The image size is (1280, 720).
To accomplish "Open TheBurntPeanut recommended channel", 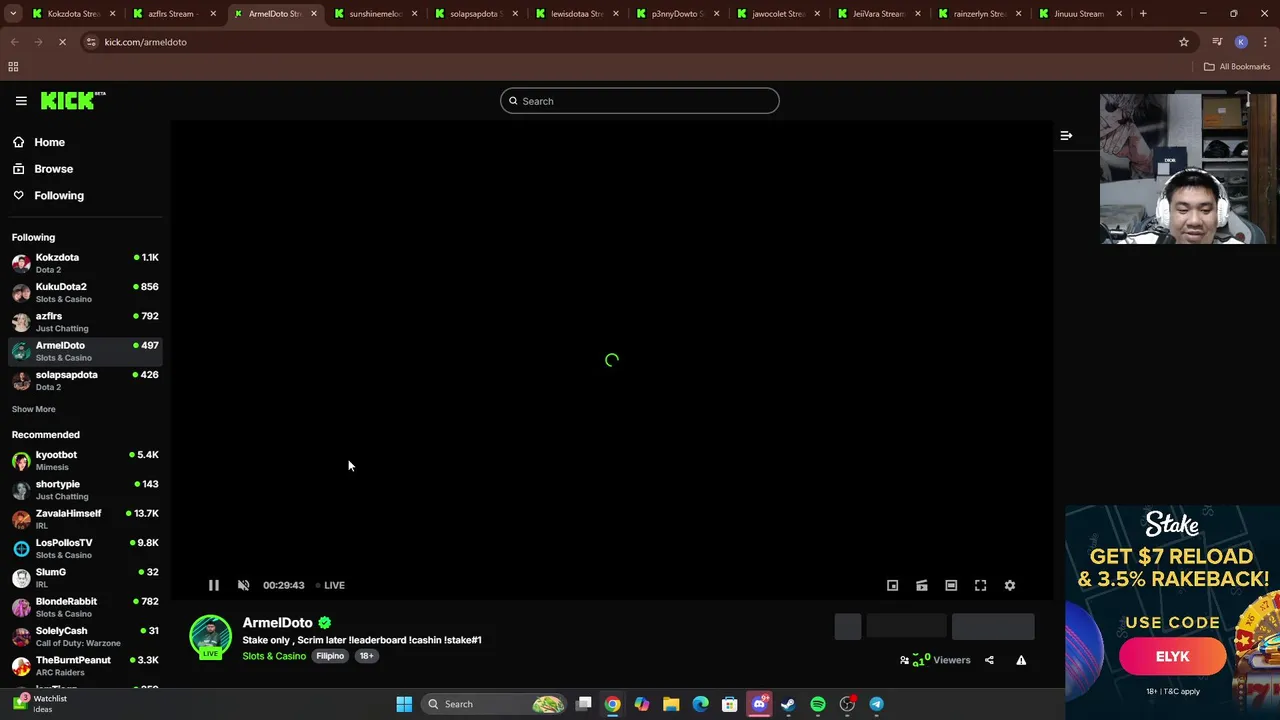I will tap(85, 665).
